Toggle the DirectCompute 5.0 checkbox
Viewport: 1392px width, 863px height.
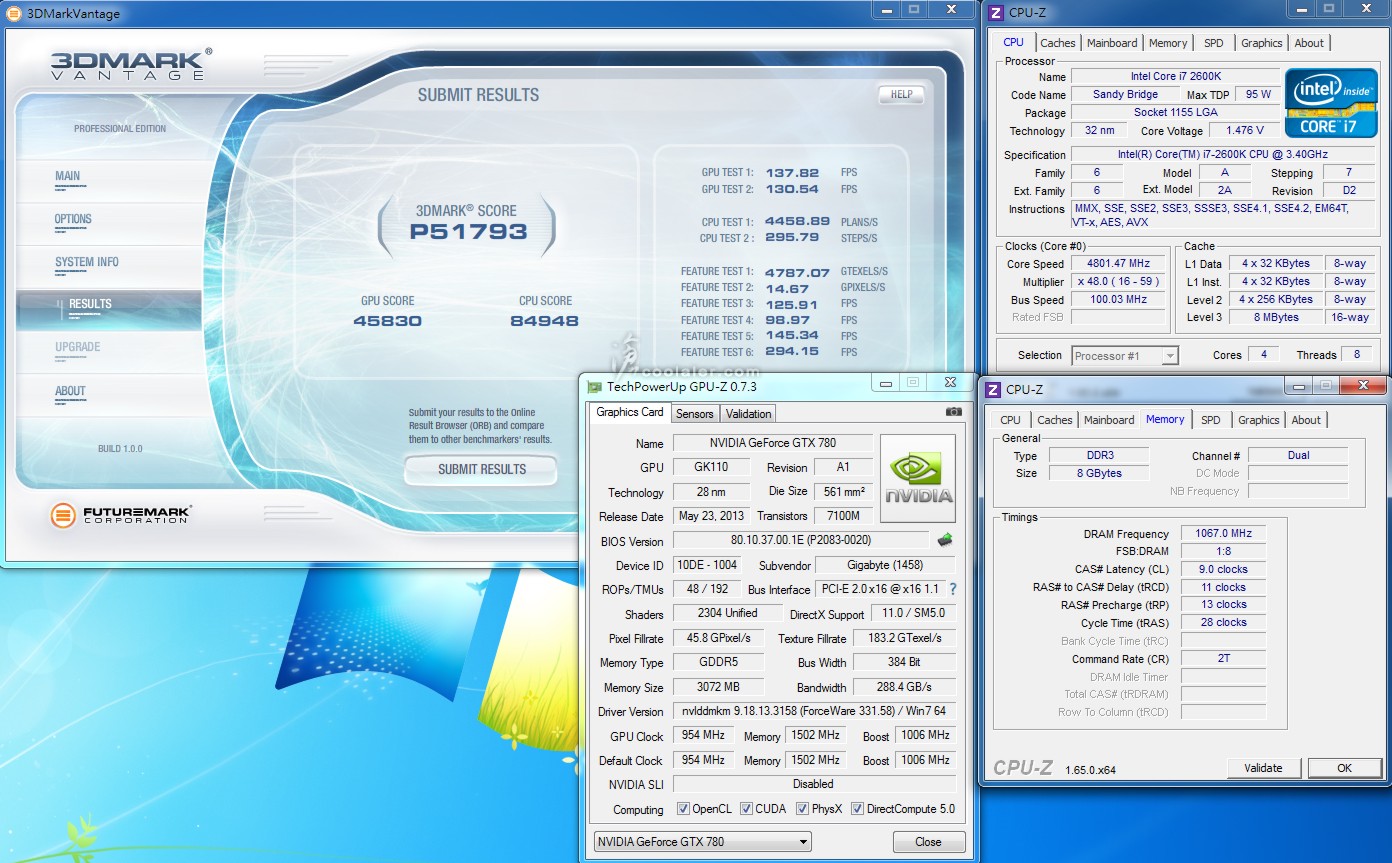[x=857, y=809]
